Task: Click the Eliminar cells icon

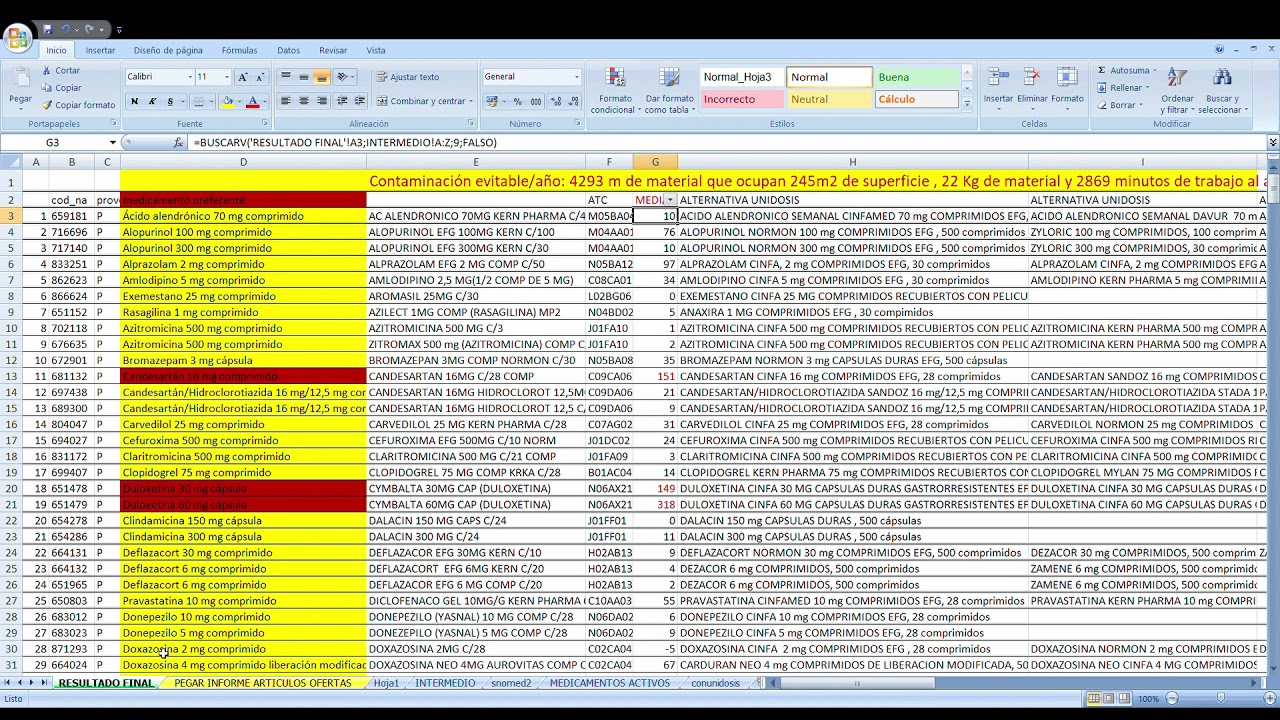Action: point(1032,78)
